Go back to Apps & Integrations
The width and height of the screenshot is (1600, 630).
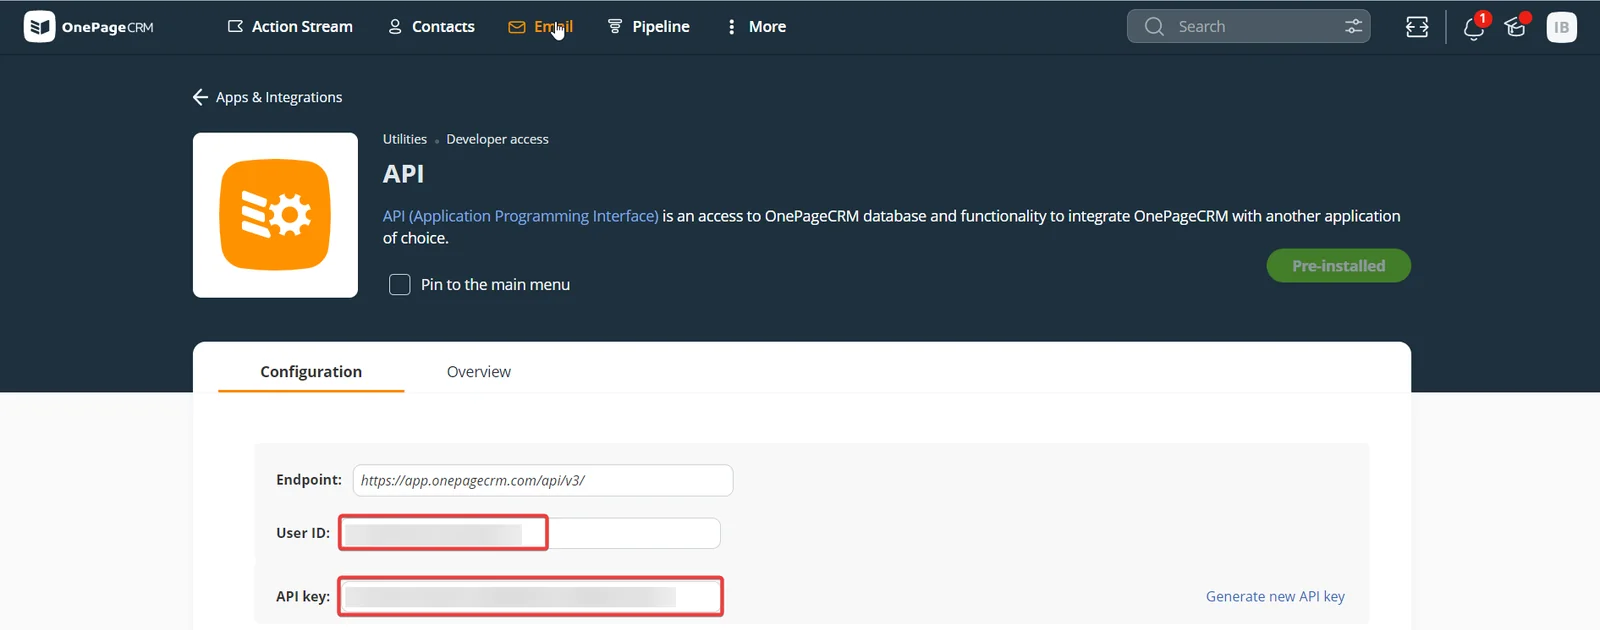(267, 97)
